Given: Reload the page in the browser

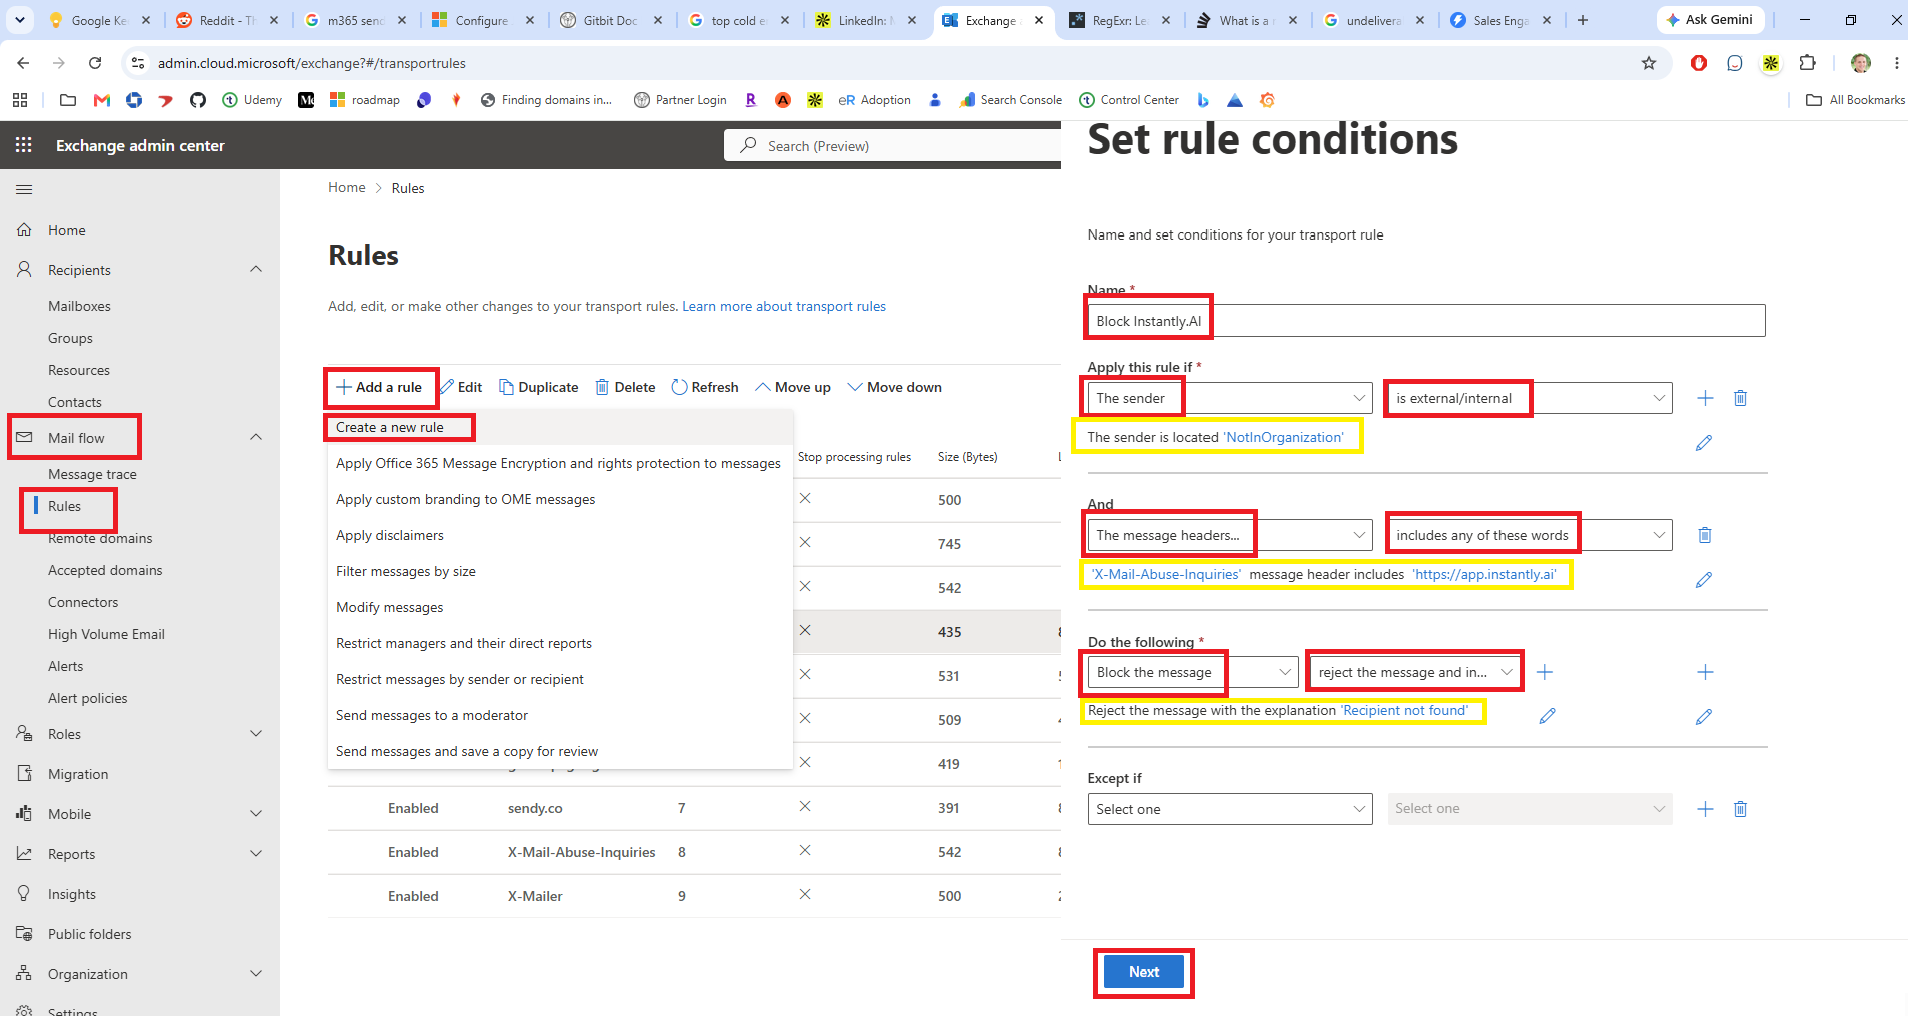Looking at the screenshot, I should coord(95,63).
